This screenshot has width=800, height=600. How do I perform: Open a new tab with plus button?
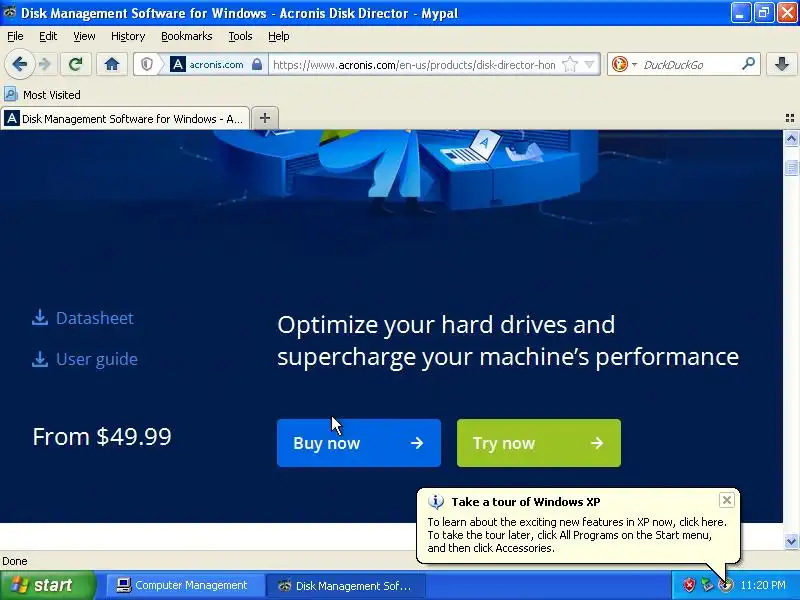pyautogui.click(x=265, y=118)
